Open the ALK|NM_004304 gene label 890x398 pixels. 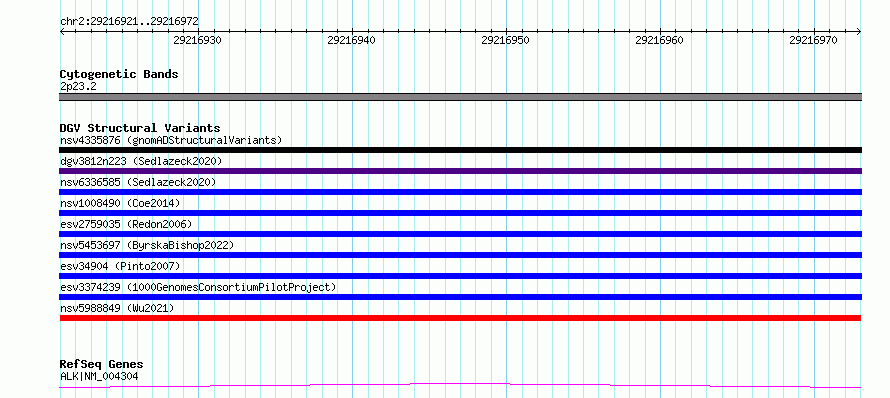click(99, 376)
